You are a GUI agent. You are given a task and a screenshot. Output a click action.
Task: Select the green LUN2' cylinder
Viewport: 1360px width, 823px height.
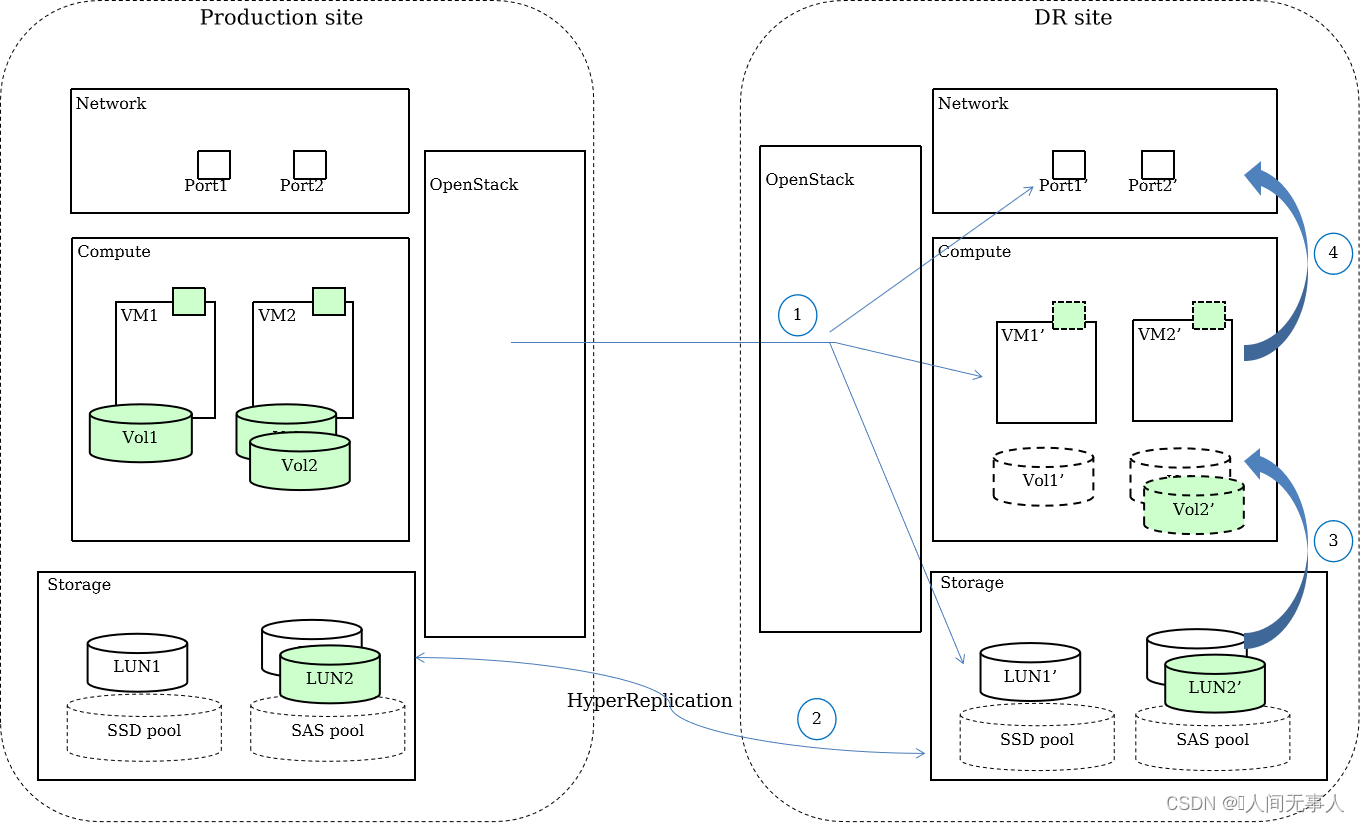coord(1215,683)
